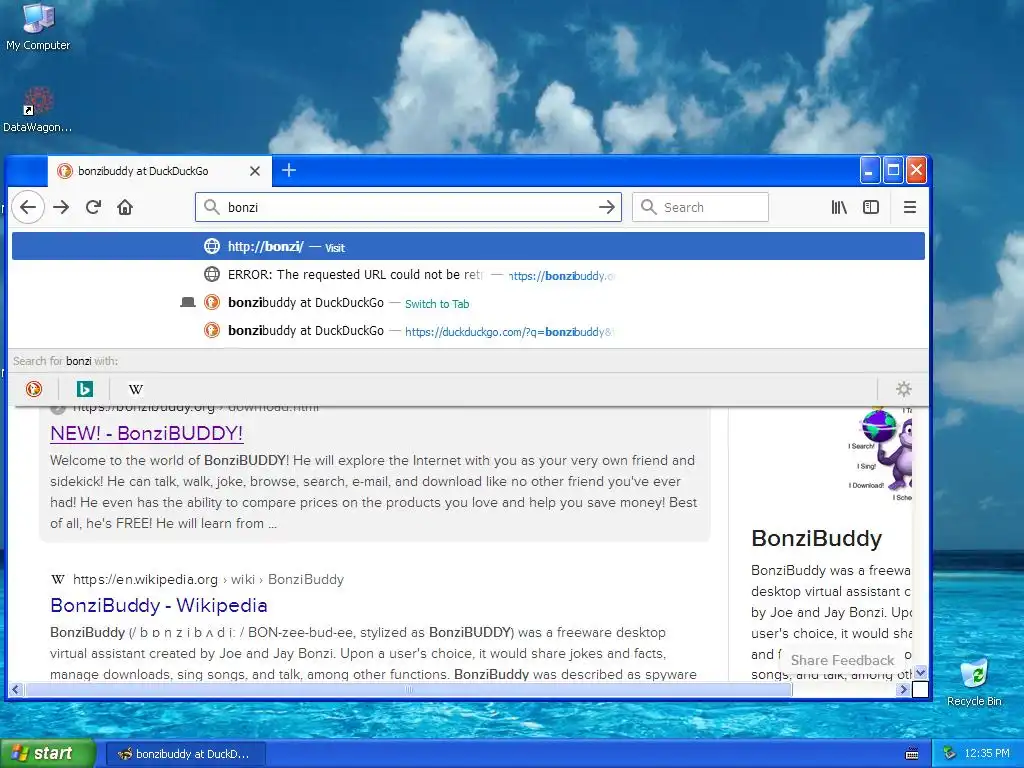1024x768 pixels.
Task: Select the My Computer desktop icon
Action: (x=38, y=27)
